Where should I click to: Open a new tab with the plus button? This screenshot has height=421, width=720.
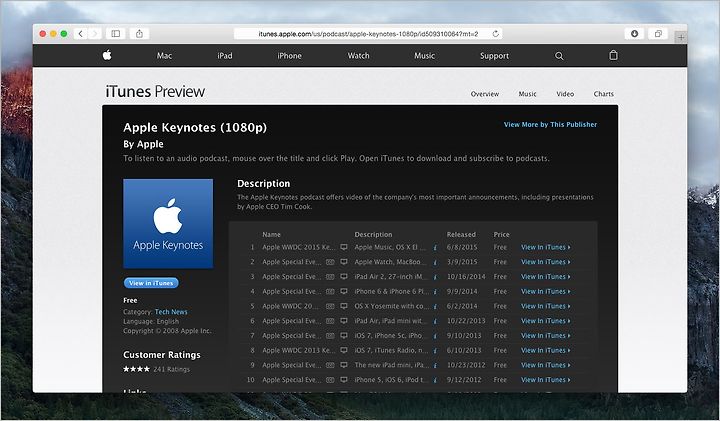(x=681, y=37)
